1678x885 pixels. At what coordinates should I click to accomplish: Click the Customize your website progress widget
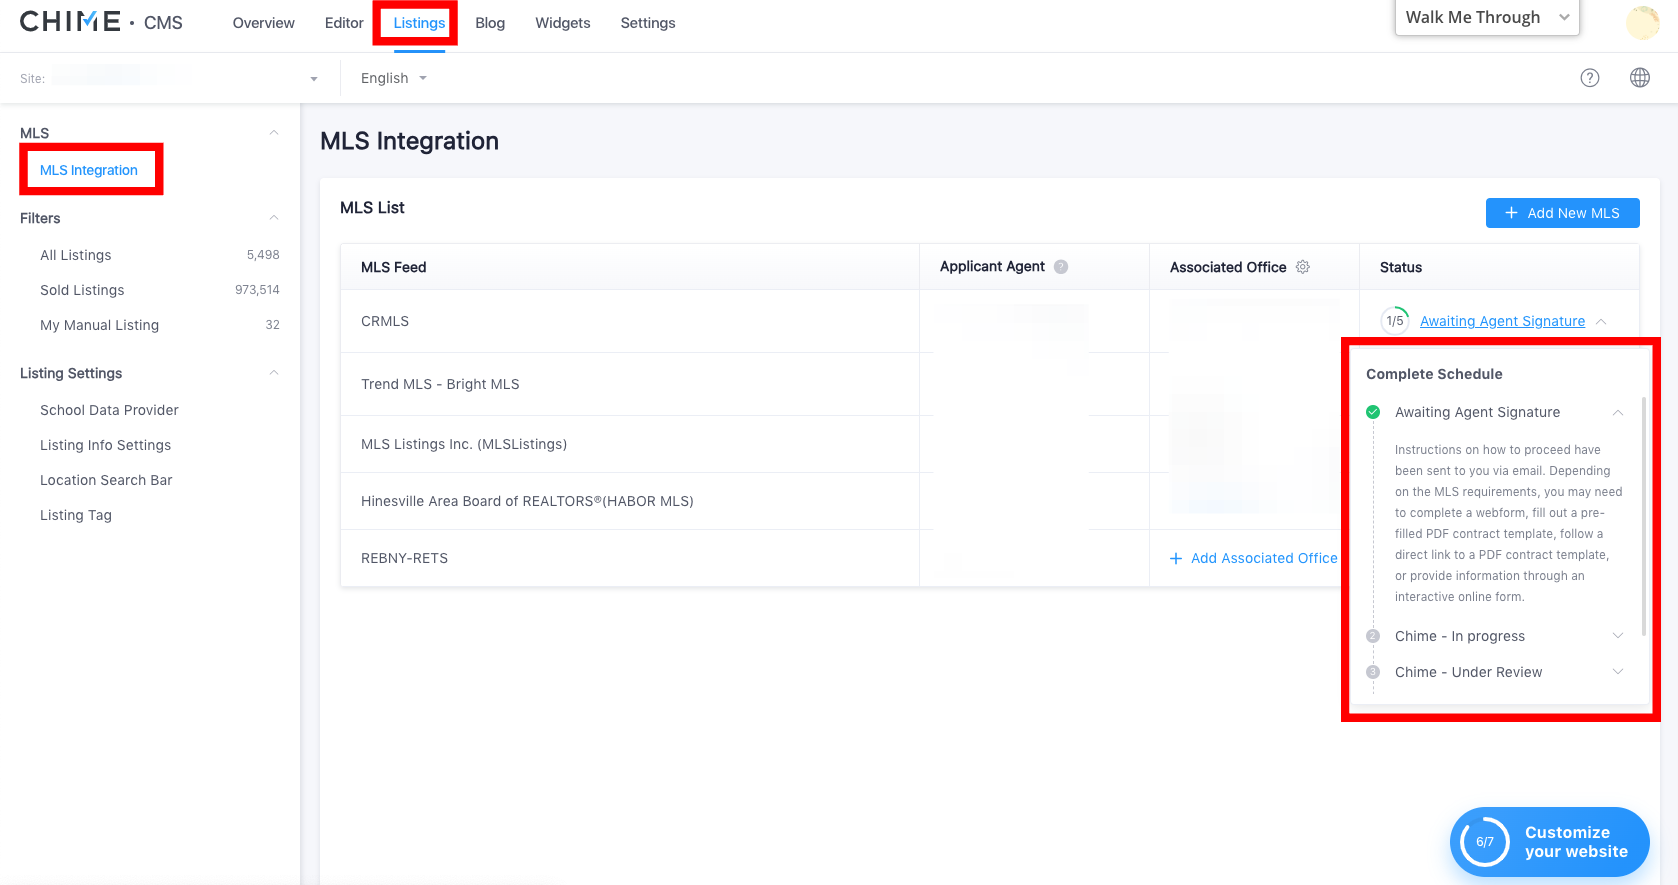coord(1549,842)
